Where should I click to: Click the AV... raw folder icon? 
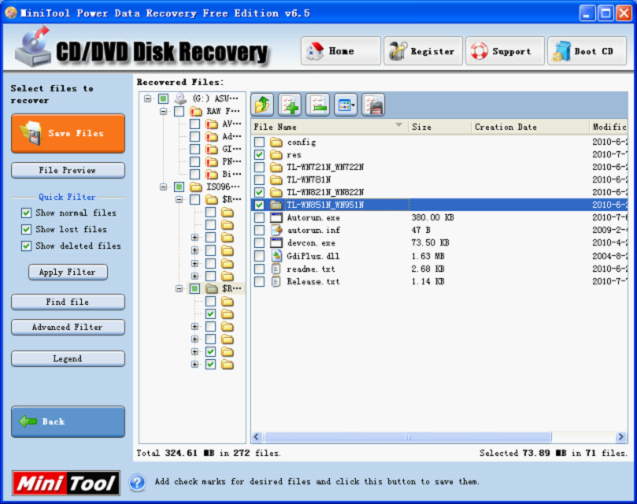(x=211, y=124)
